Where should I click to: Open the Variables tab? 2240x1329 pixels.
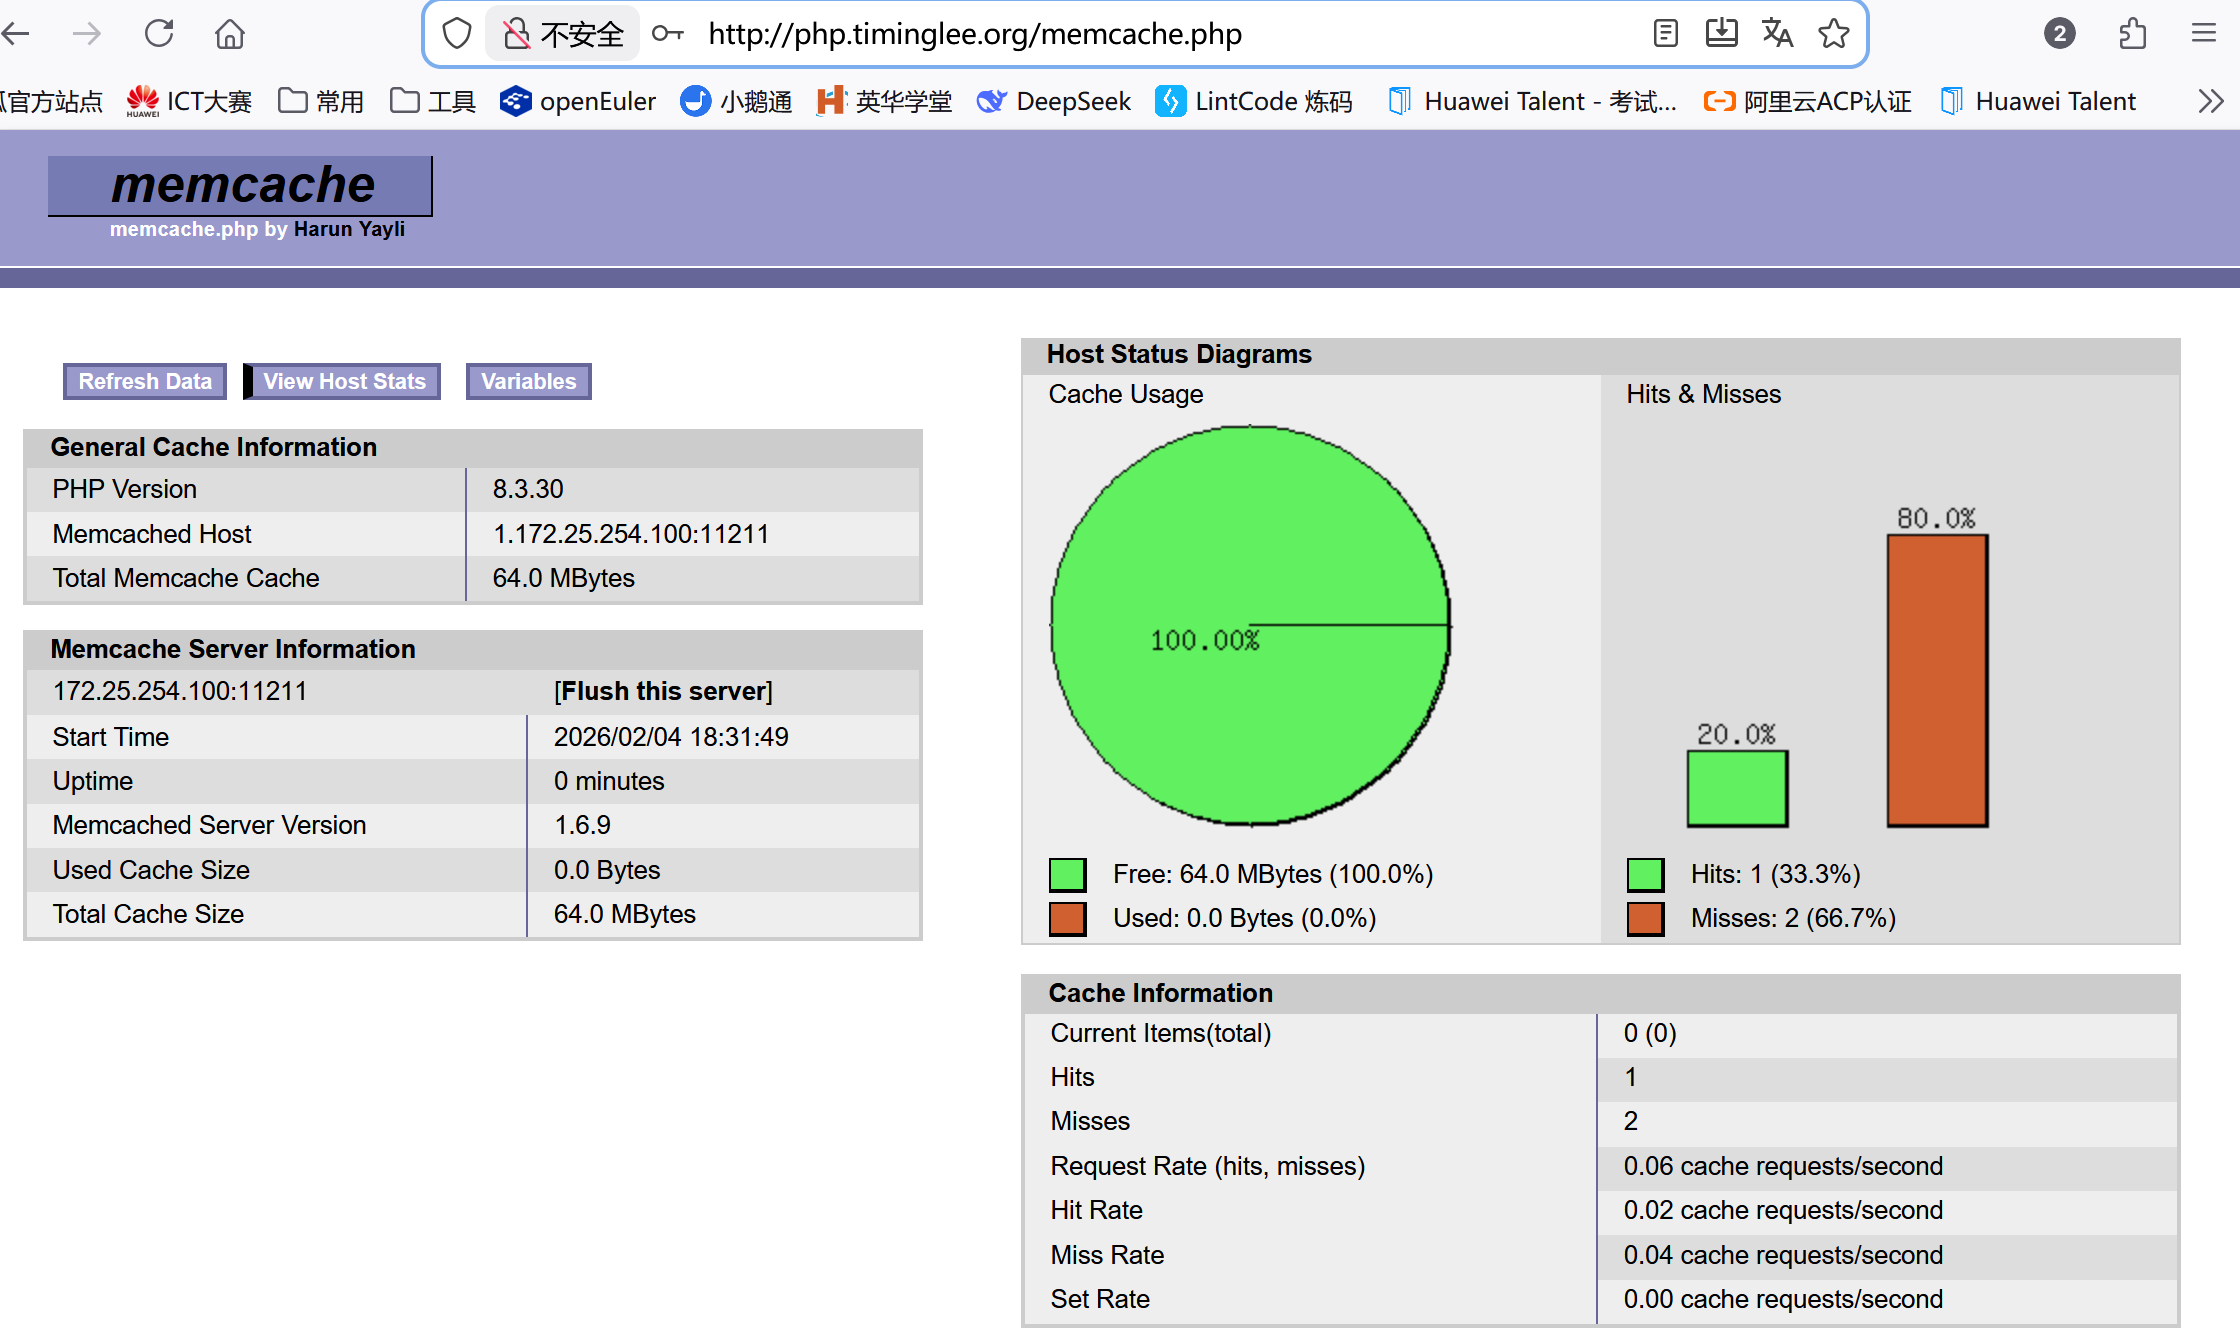[528, 381]
